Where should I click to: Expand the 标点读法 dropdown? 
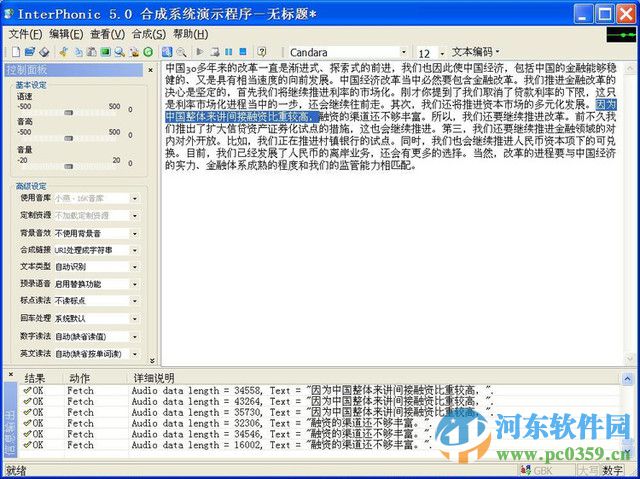click(x=135, y=301)
